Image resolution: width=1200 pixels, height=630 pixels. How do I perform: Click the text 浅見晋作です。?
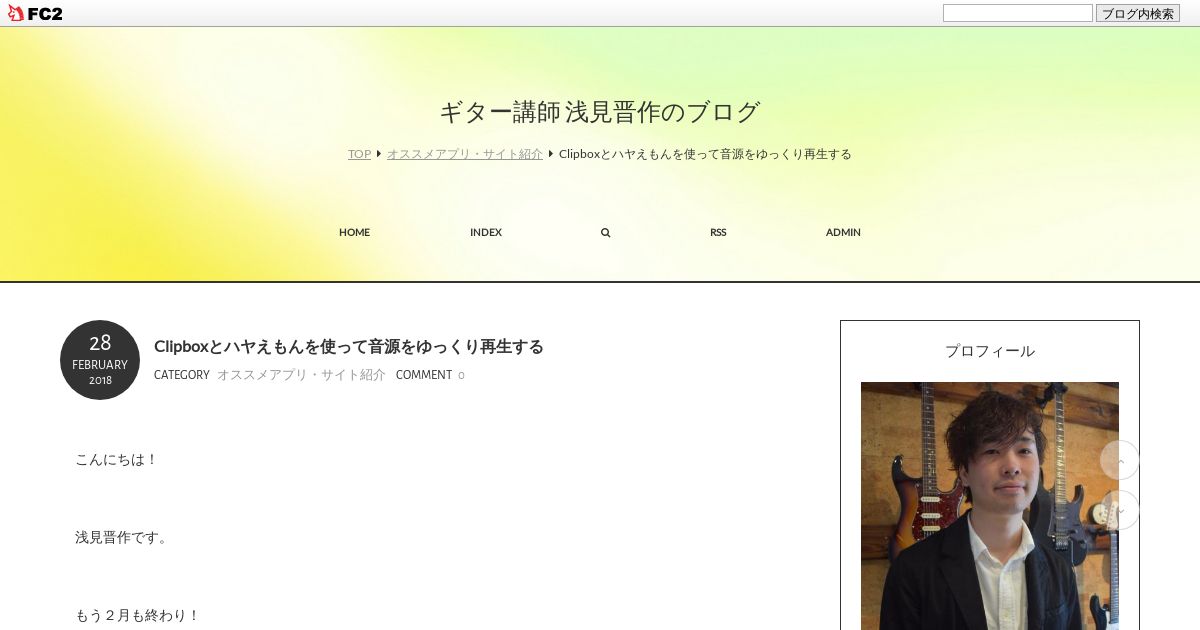(x=124, y=537)
